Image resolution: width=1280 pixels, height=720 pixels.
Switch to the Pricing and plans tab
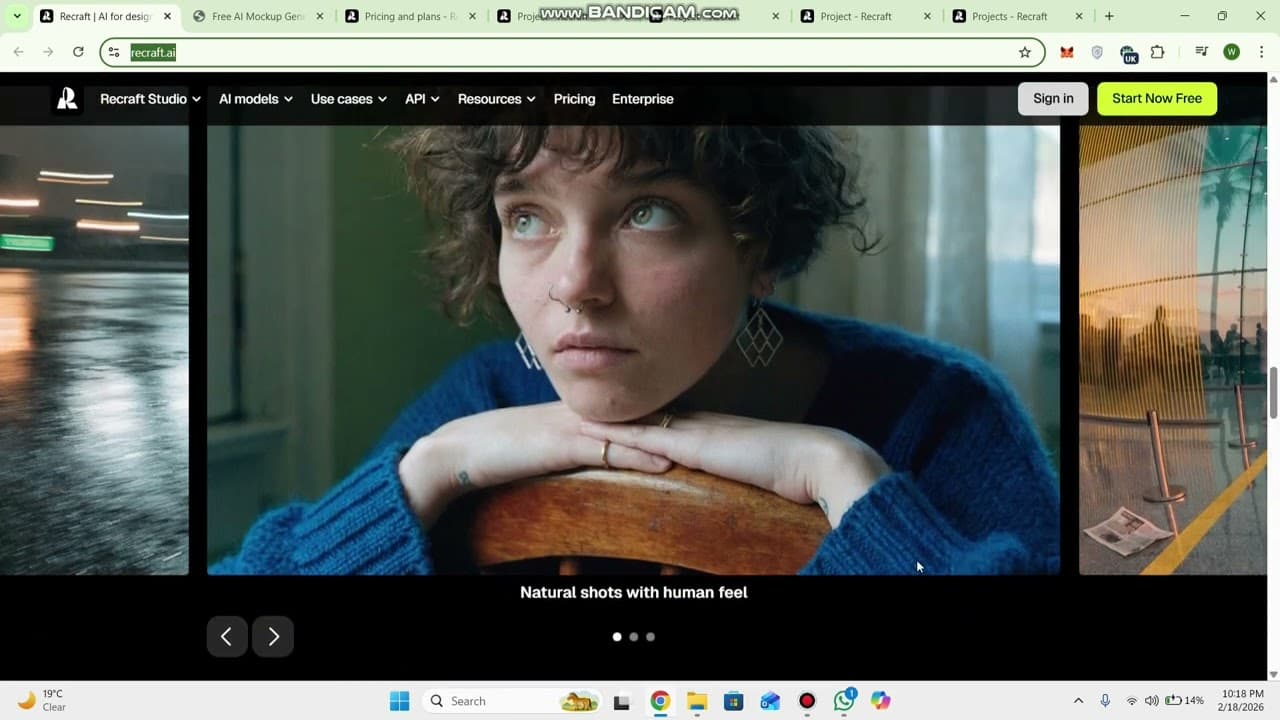click(x=410, y=16)
